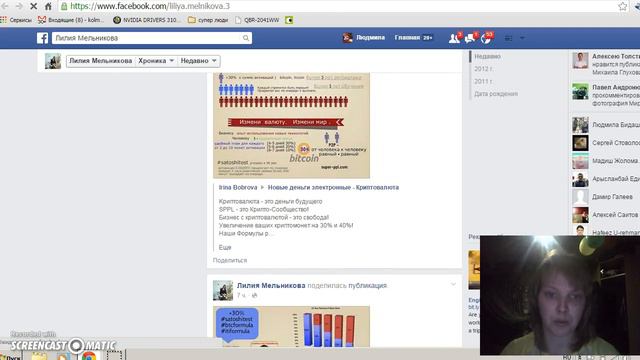Bookmark this page with the star

pyautogui.click(x=622, y=6)
